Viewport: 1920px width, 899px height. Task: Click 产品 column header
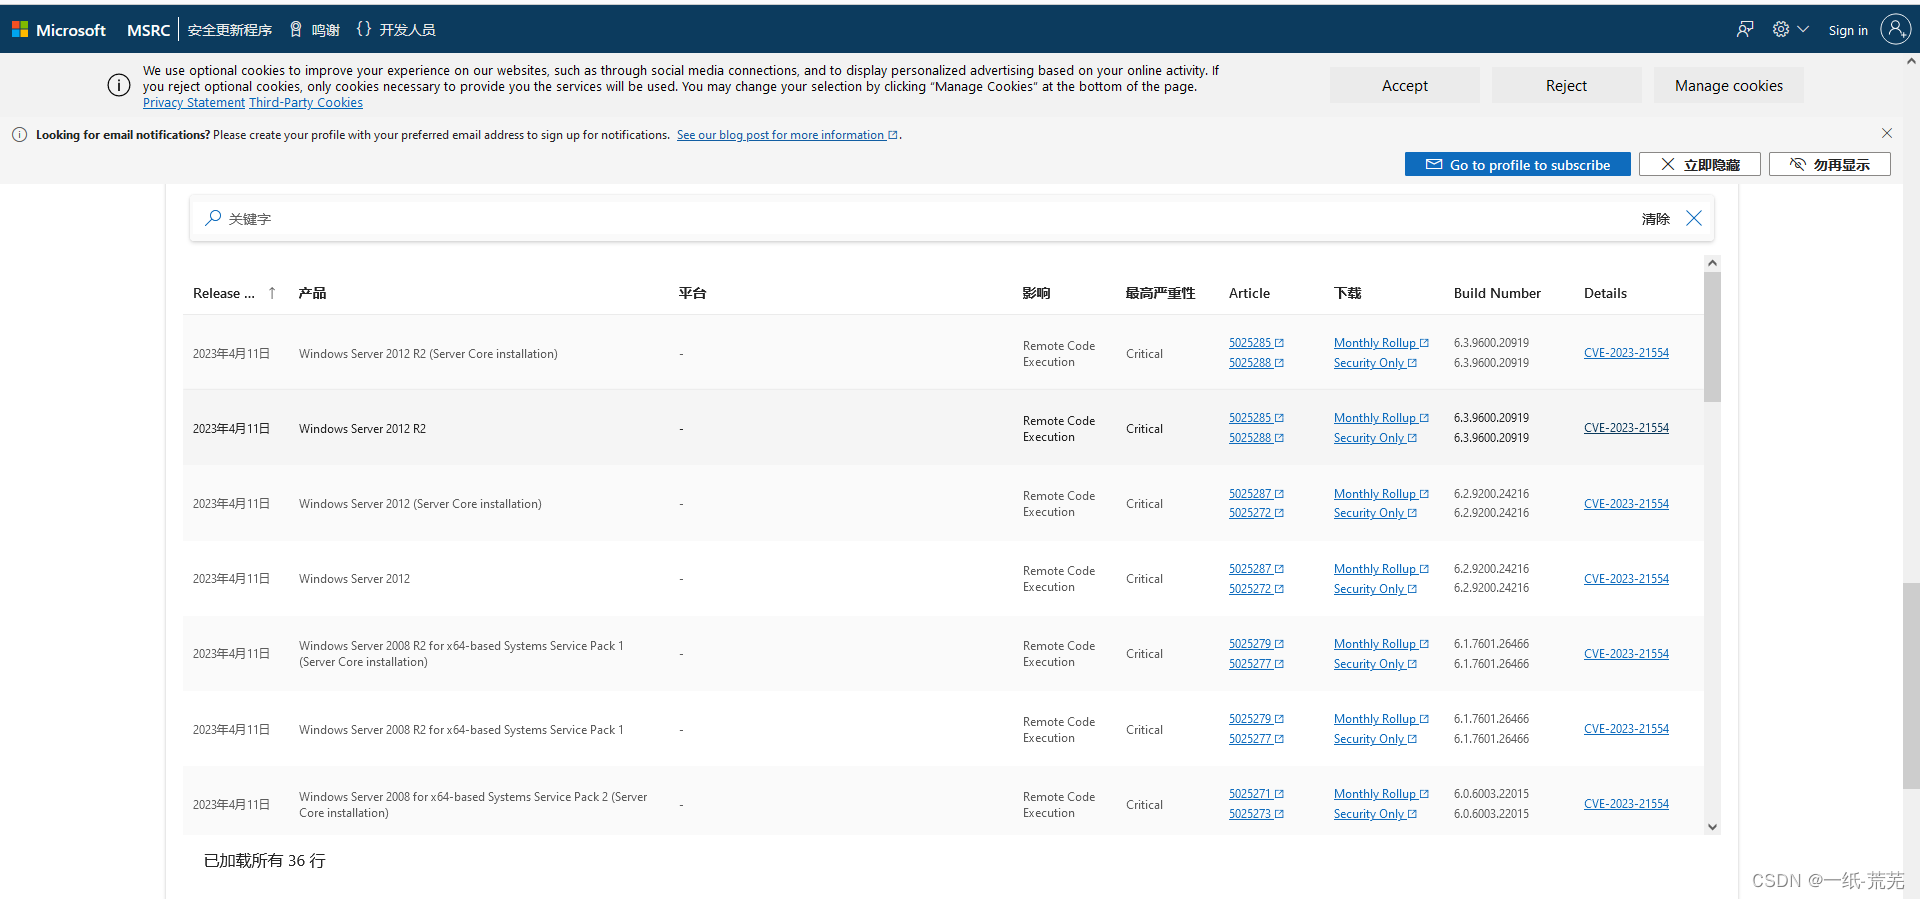312,293
